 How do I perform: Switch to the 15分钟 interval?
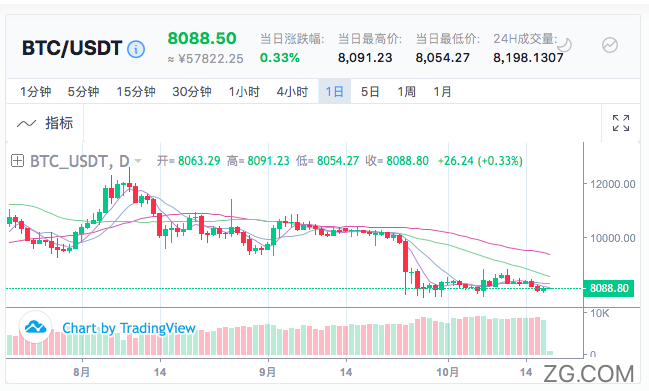pos(136,91)
